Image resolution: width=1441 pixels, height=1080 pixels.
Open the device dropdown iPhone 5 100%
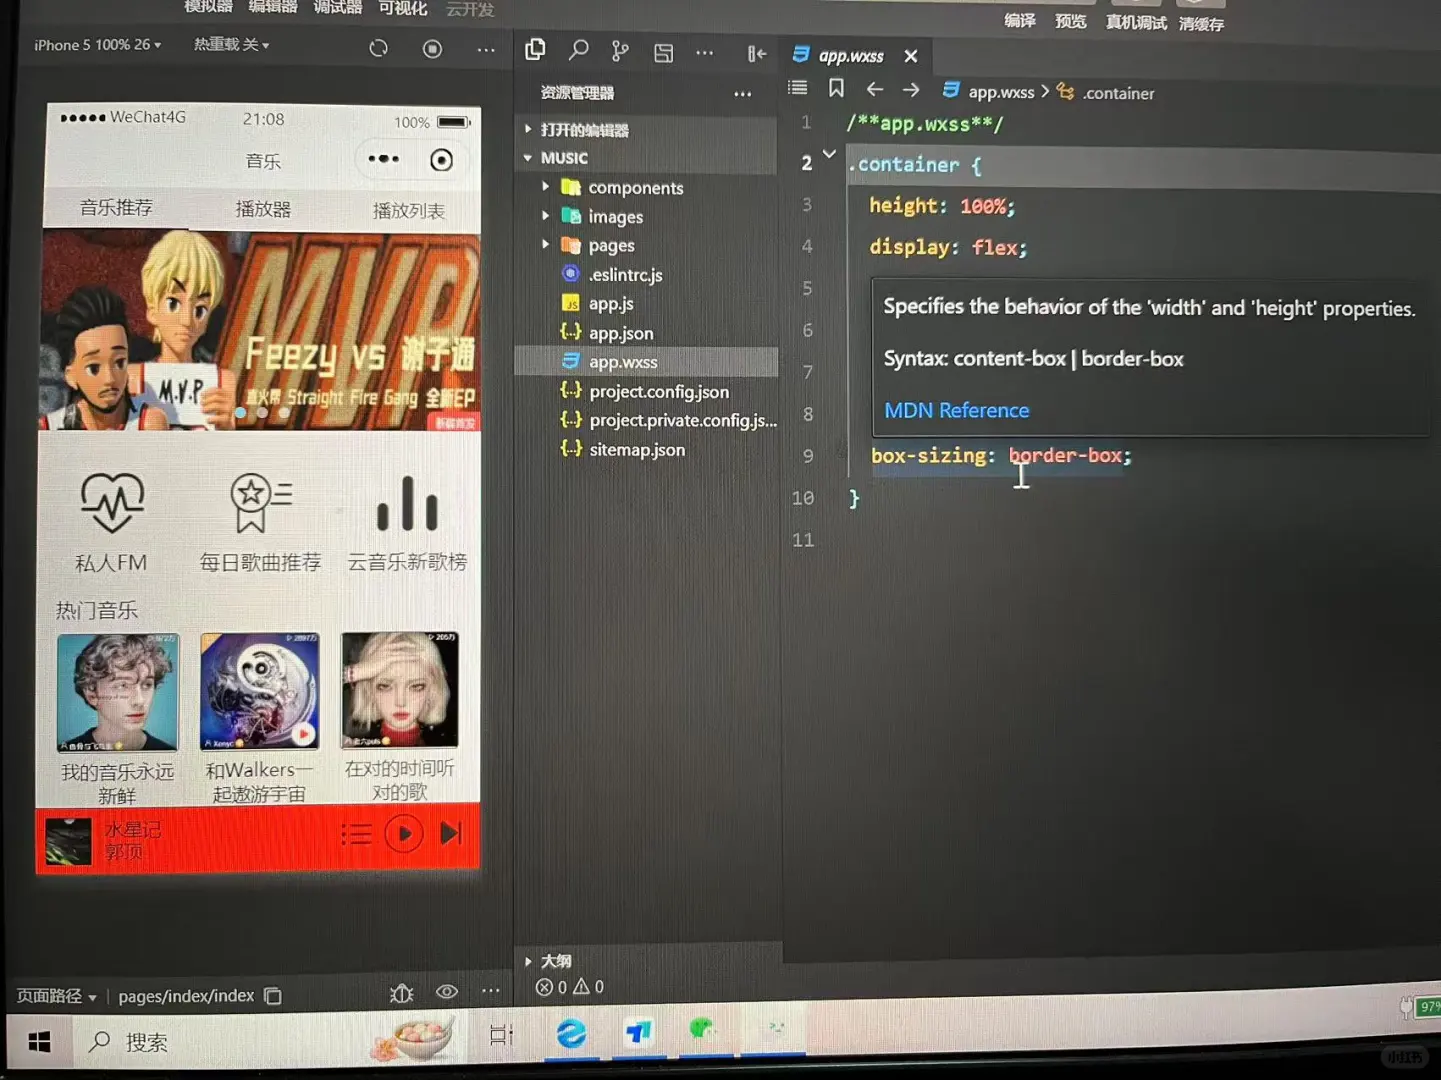coord(97,45)
